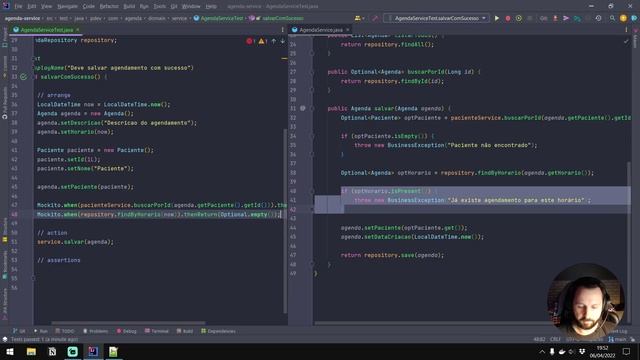Open Search Everywhere magnifier icon

click(x=612, y=18)
